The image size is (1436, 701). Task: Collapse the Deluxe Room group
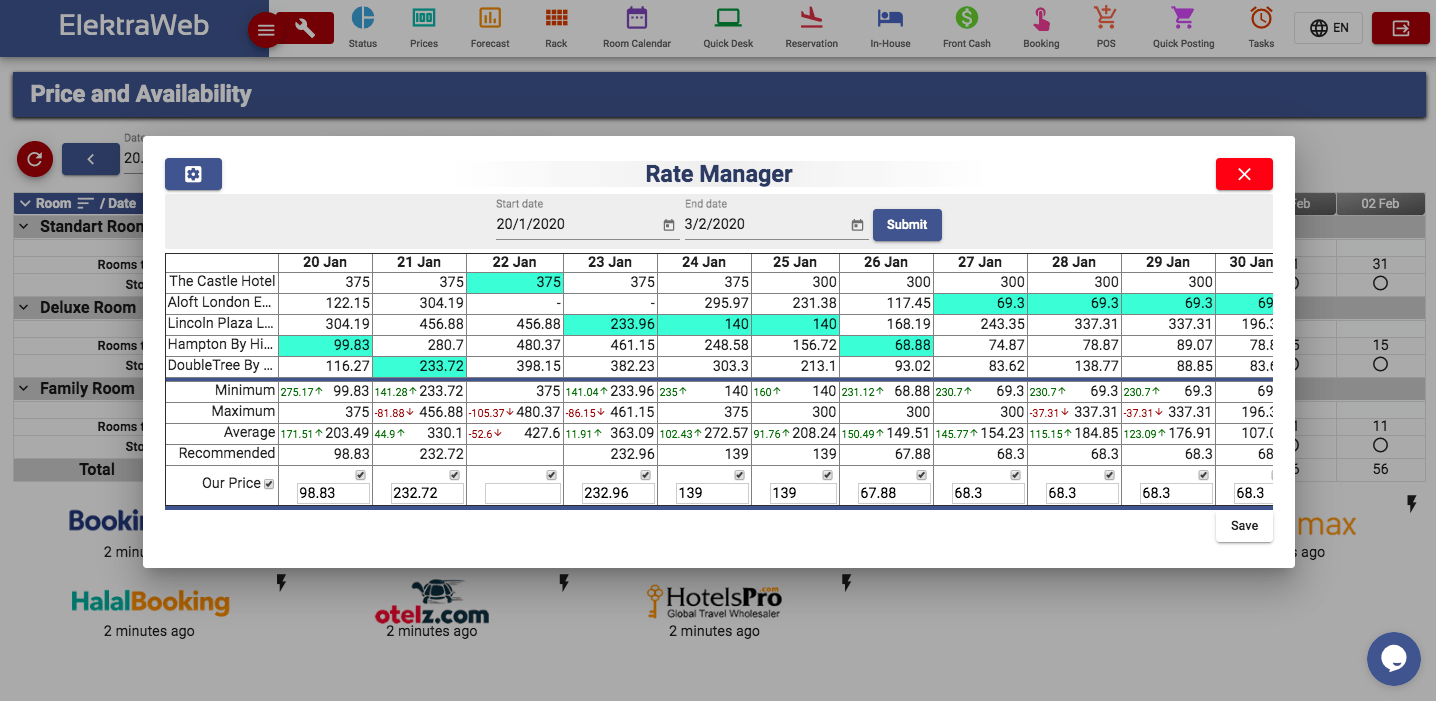click(26, 308)
